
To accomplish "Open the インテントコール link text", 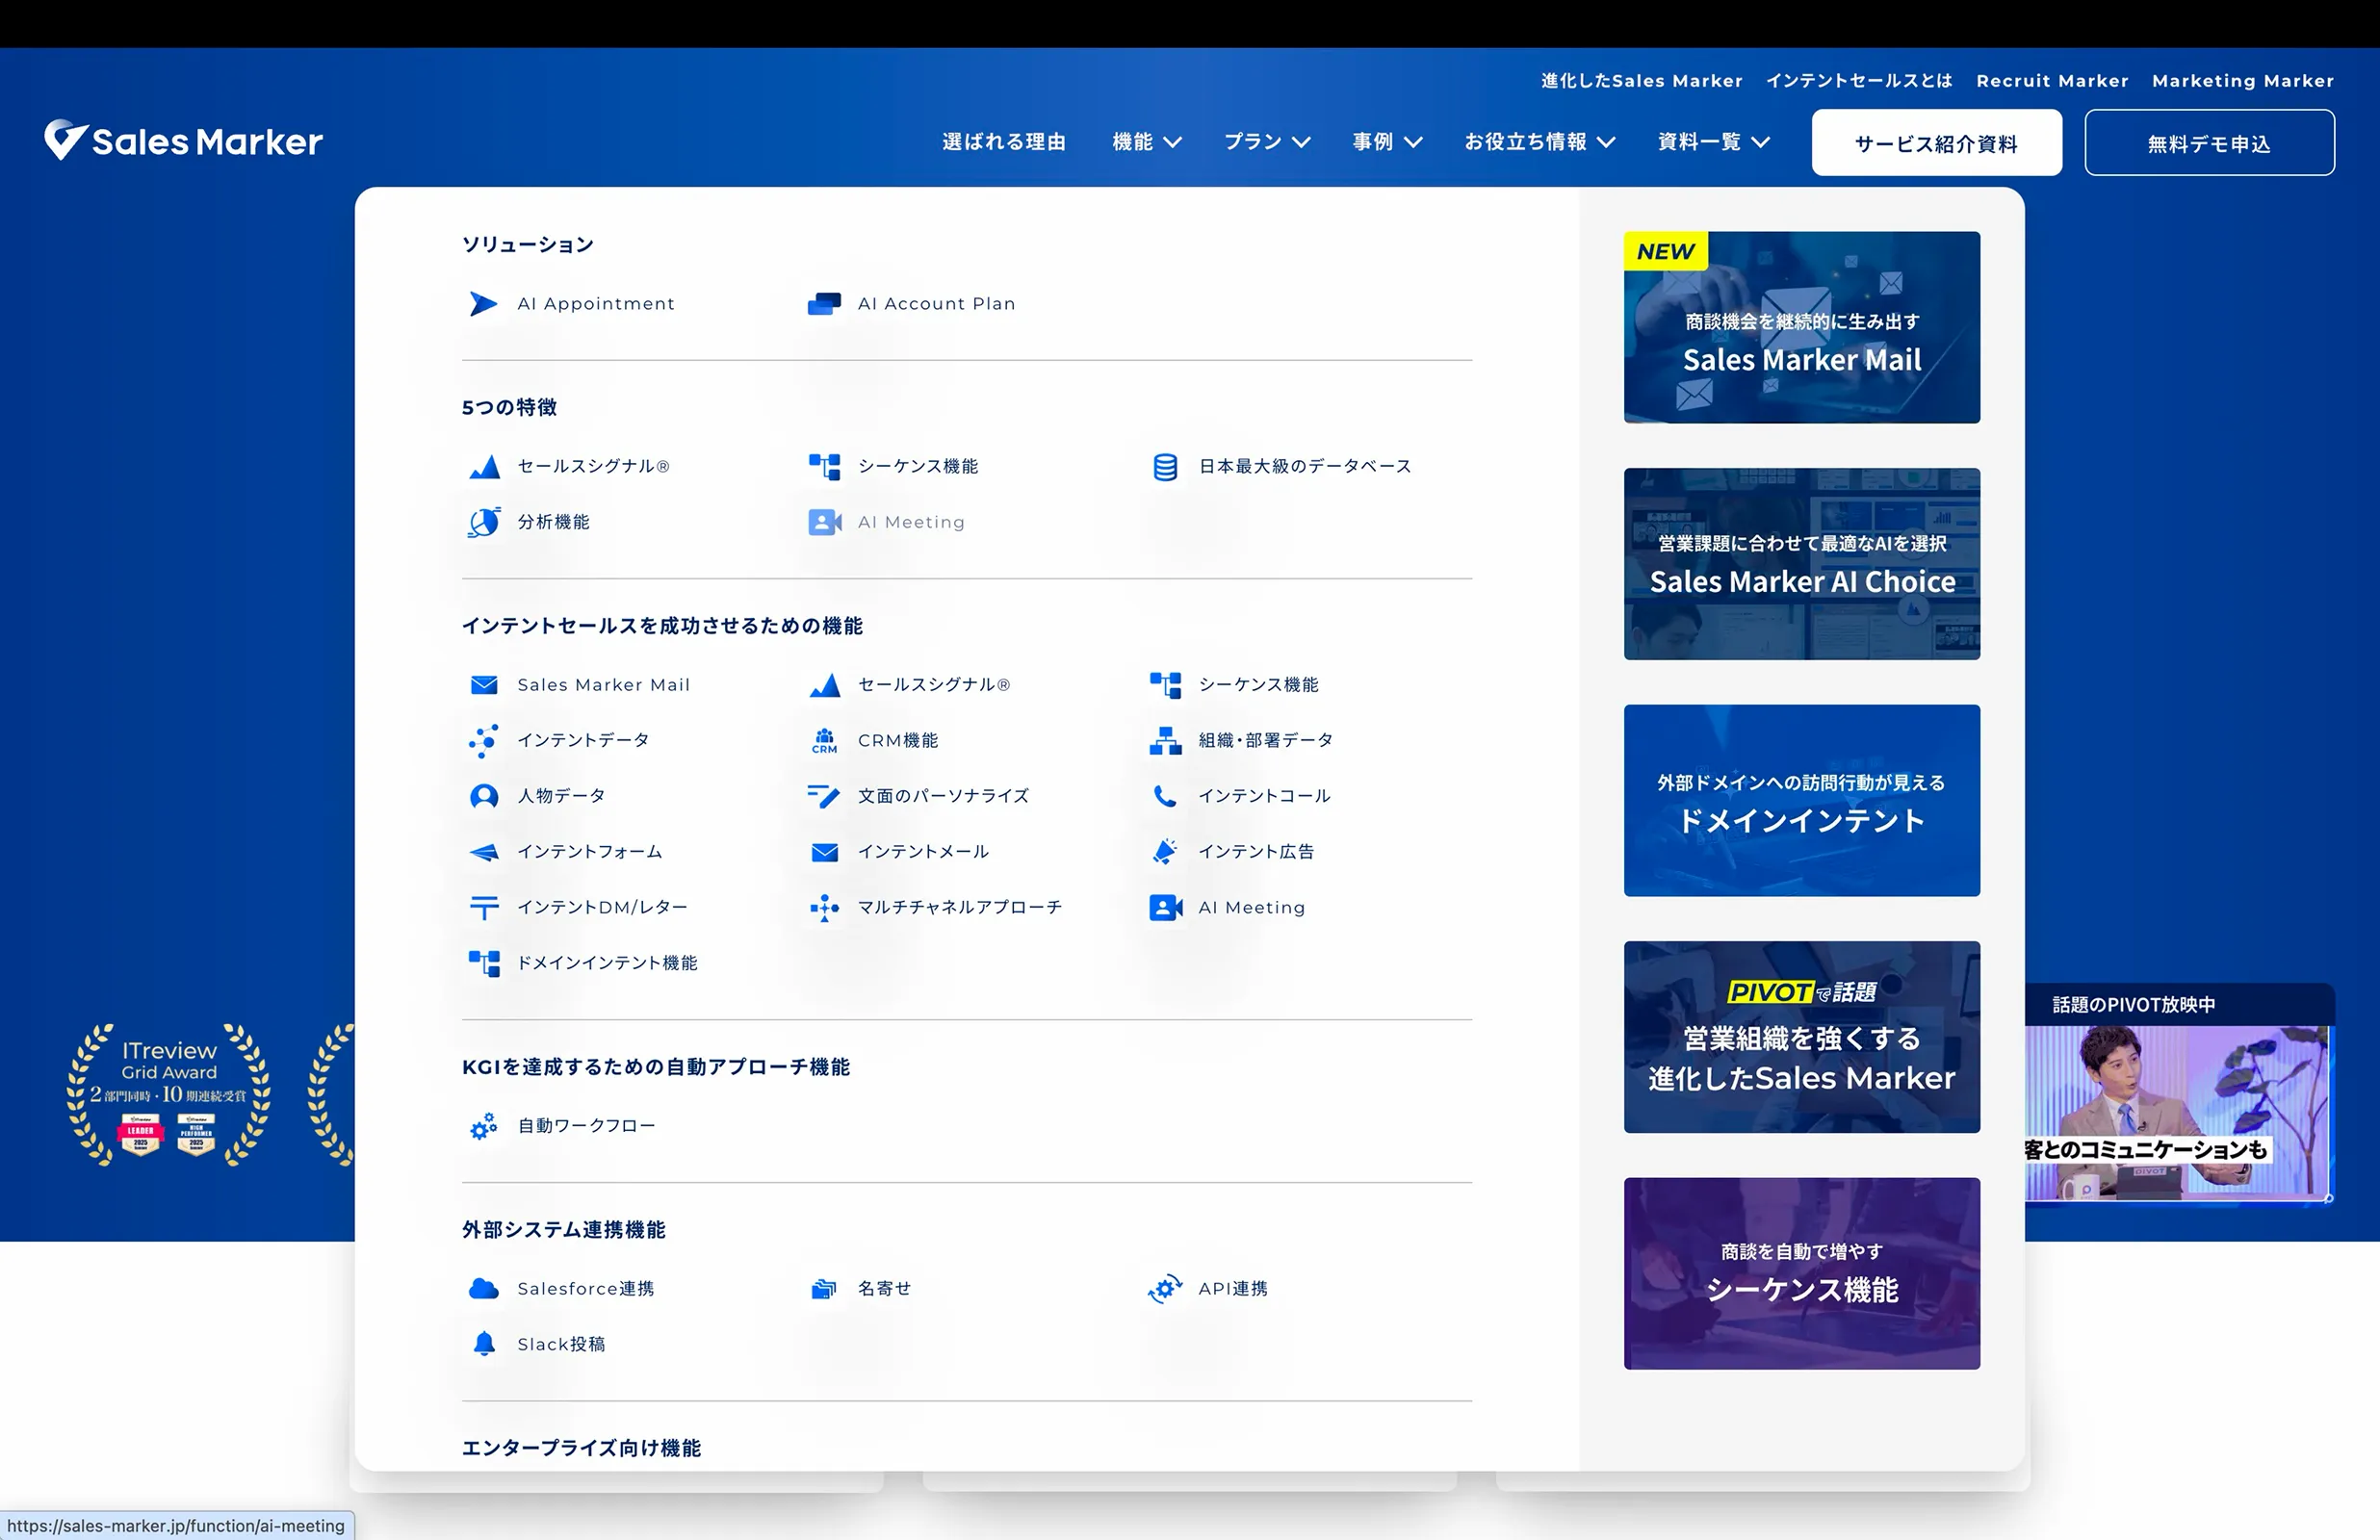I will tap(1264, 796).
